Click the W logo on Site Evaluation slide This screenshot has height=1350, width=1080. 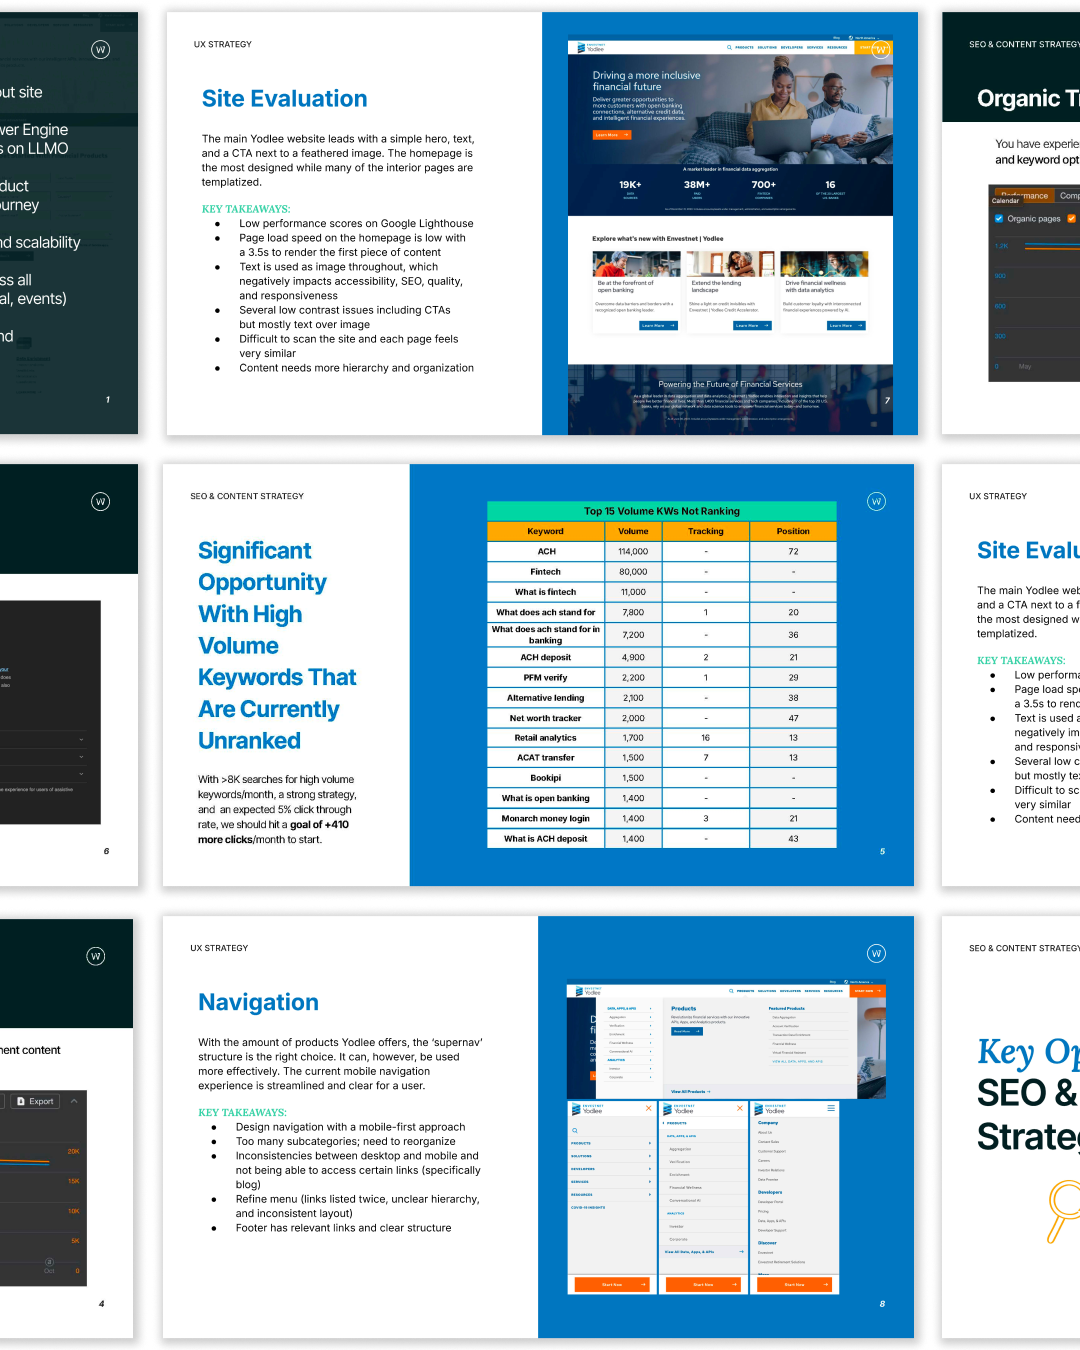click(881, 49)
